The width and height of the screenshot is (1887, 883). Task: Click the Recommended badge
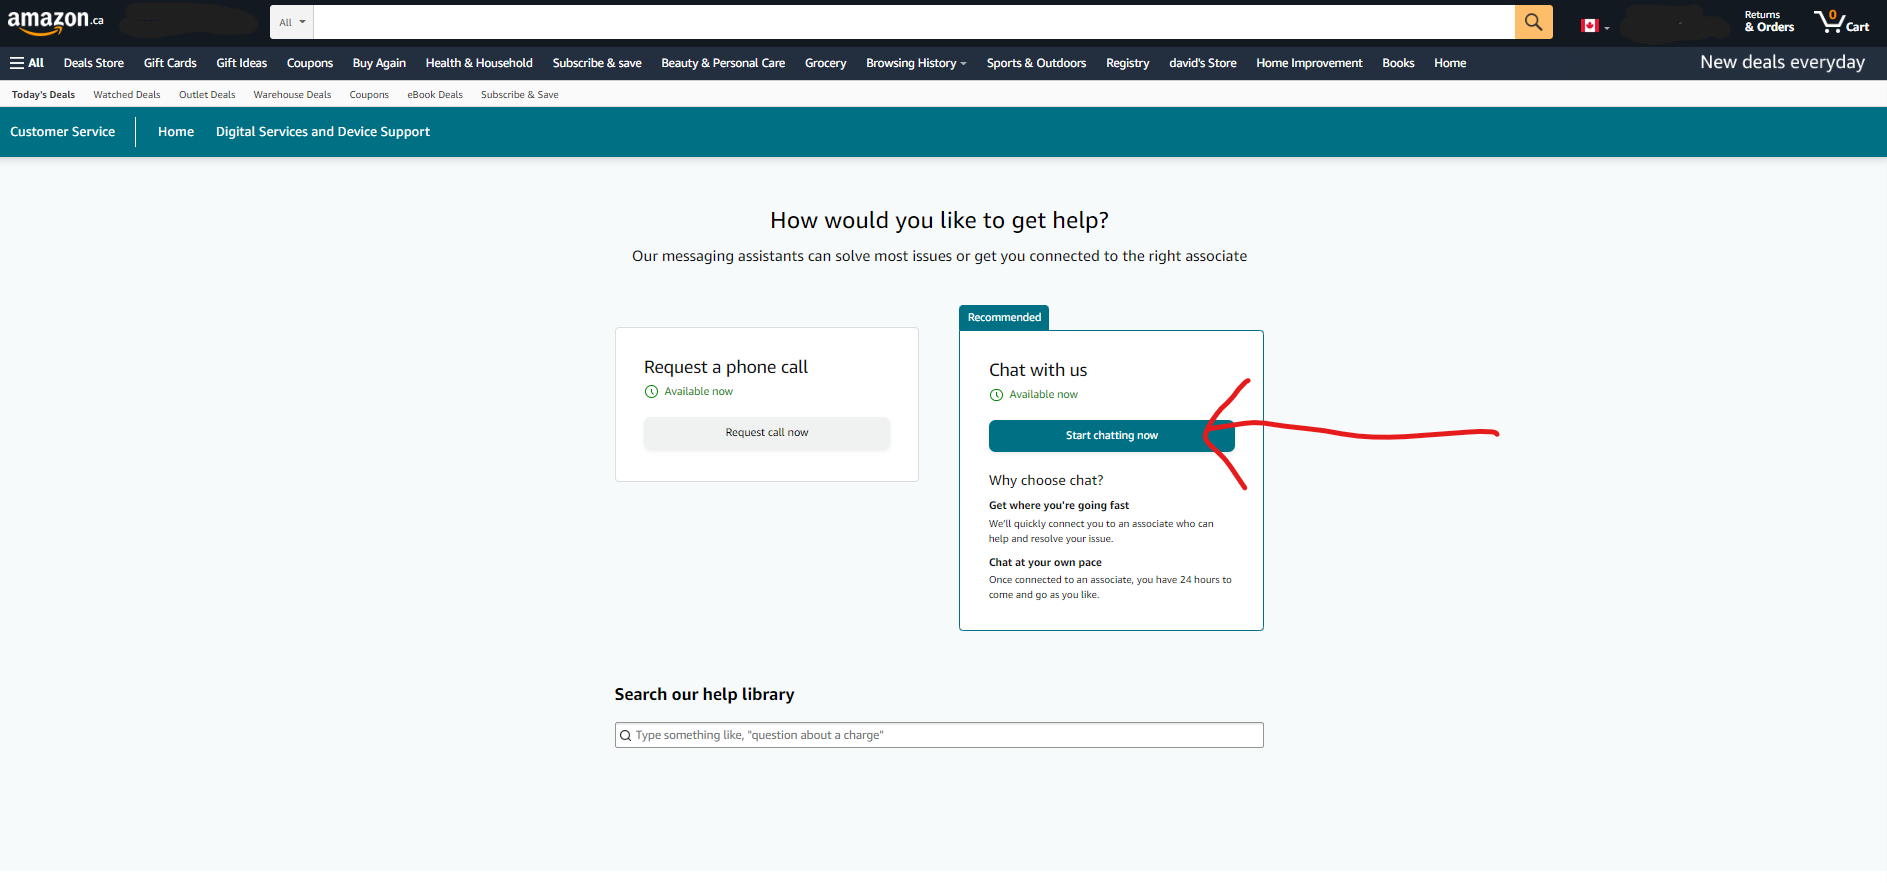(x=1004, y=318)
